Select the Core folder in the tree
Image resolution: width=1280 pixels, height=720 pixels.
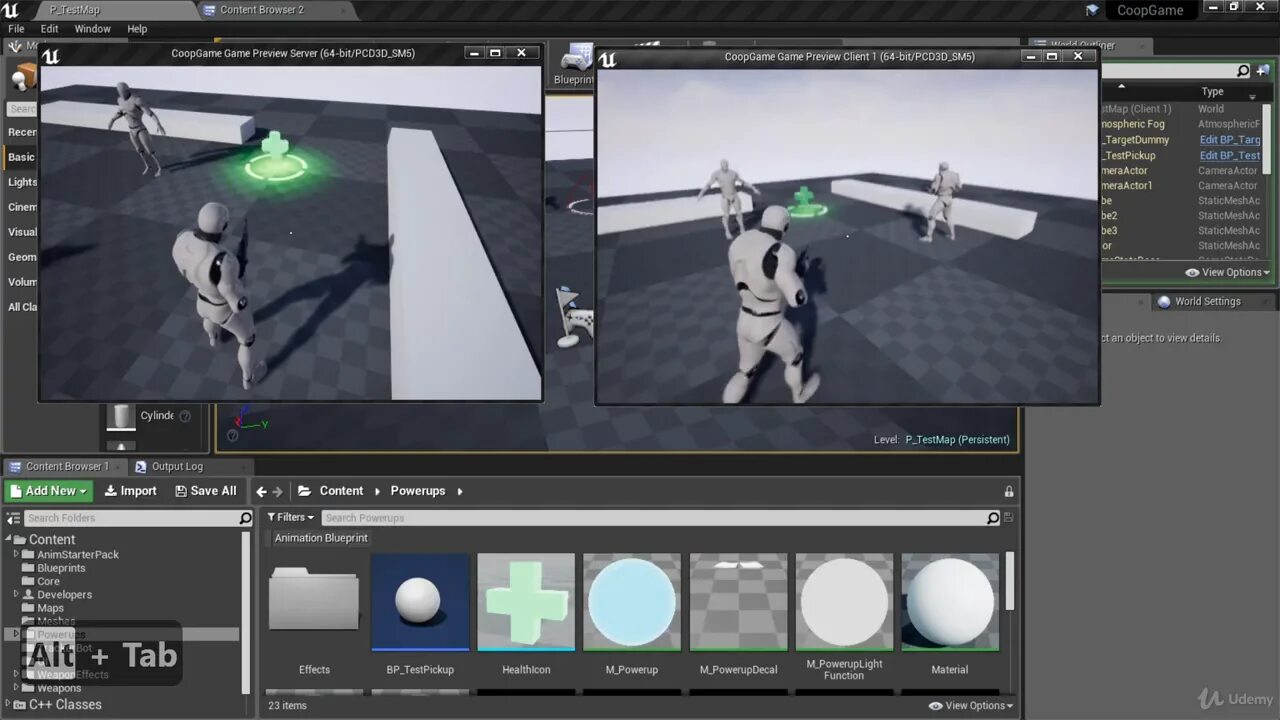point(48,581)
